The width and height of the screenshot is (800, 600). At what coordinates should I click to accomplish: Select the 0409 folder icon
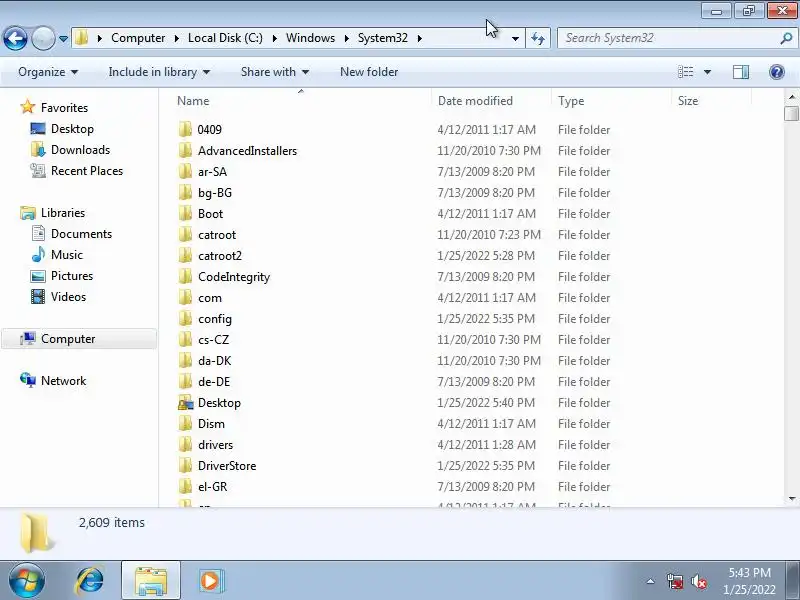[186, 129]
